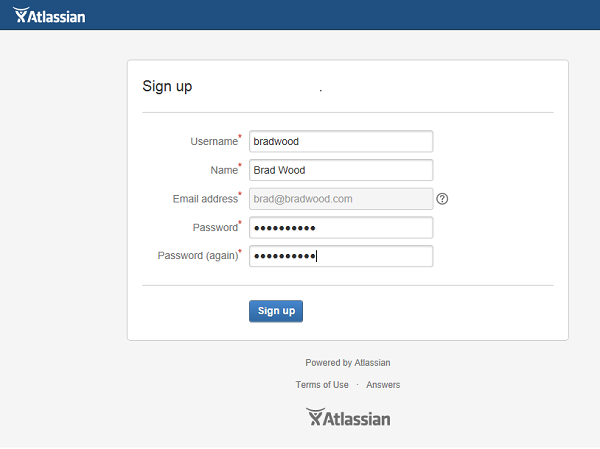The image size is (600, 449).
Task: Focus the Username input field
Action: [x=340, y=142]
